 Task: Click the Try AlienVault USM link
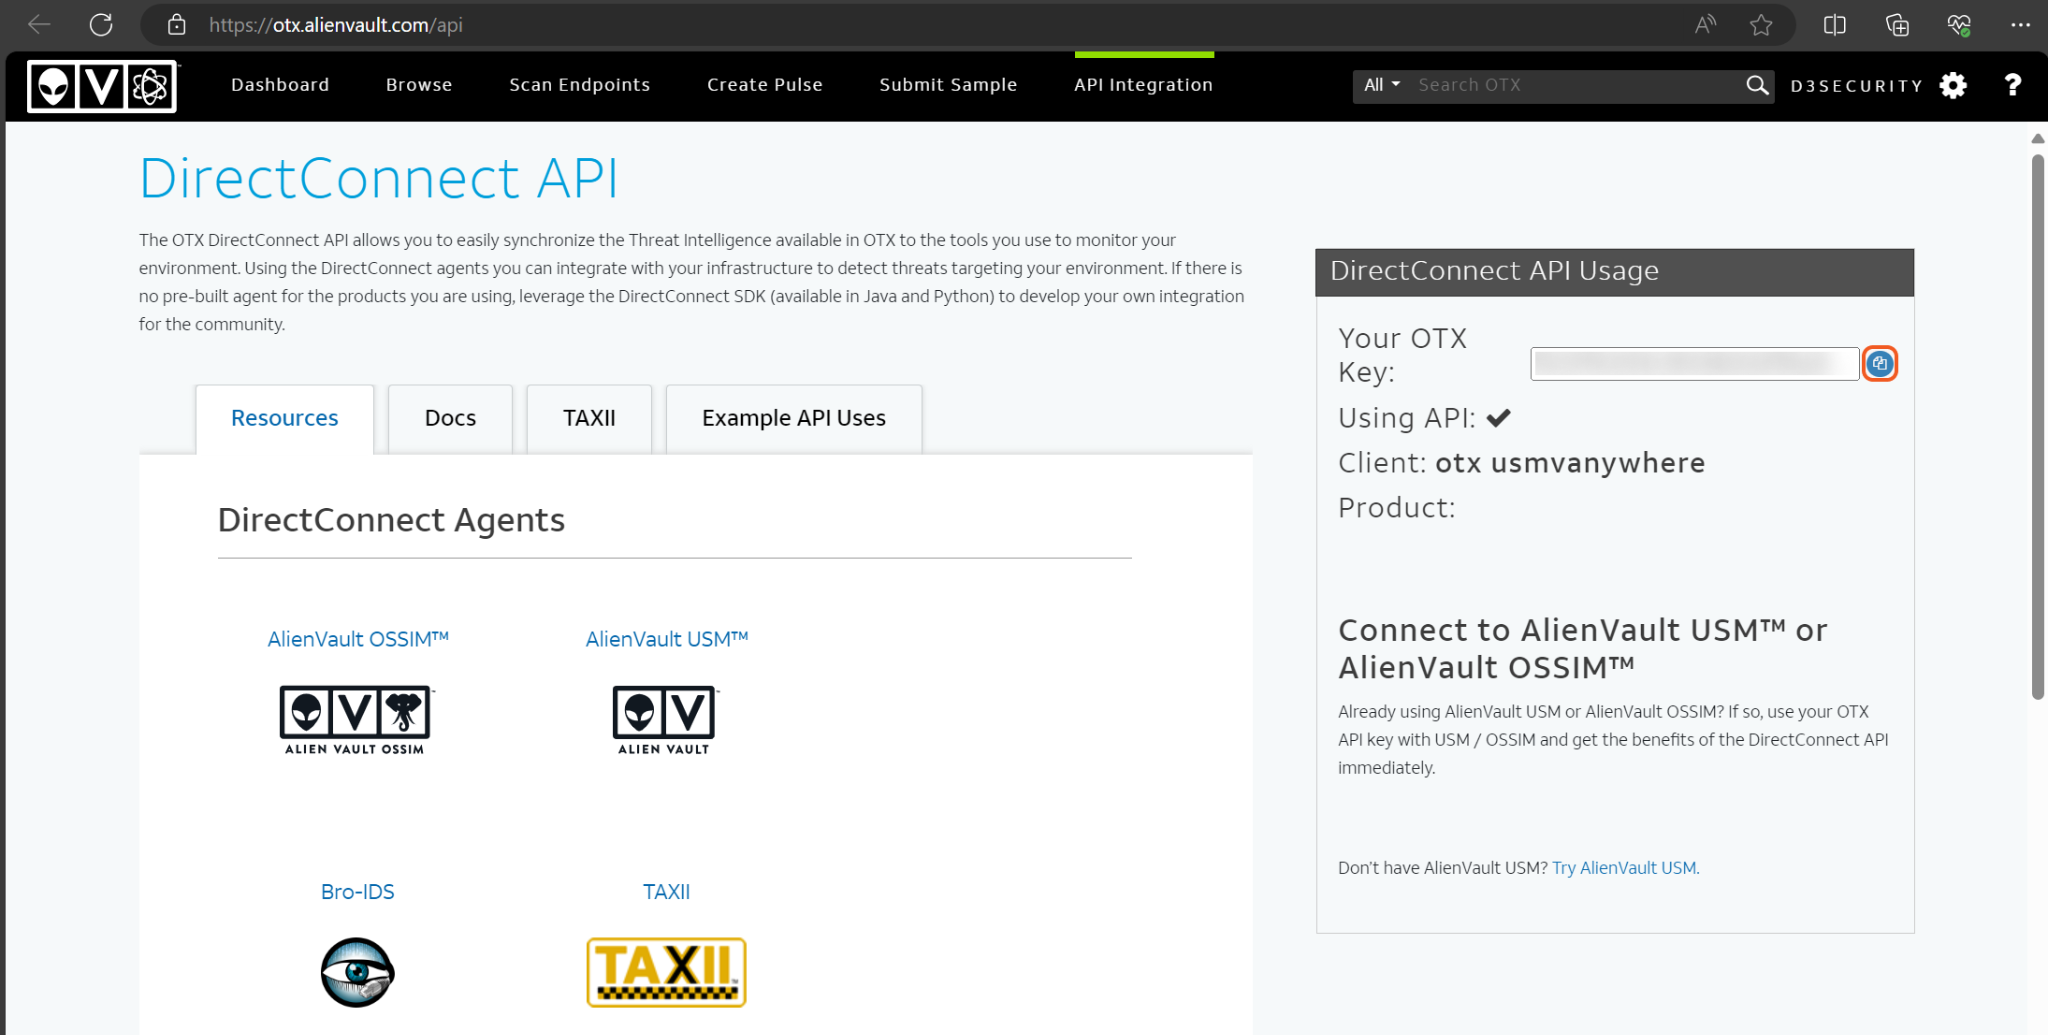pyautogui.click(x=1623, y=867)
